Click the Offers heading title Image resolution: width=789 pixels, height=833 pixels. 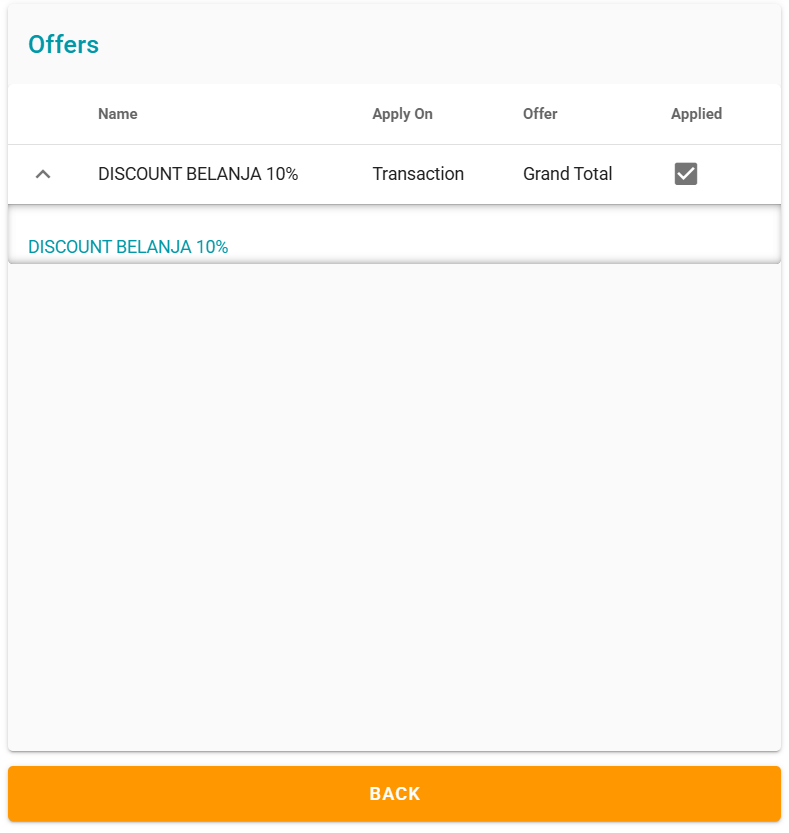pyautogui.click(x=63, y=45)
